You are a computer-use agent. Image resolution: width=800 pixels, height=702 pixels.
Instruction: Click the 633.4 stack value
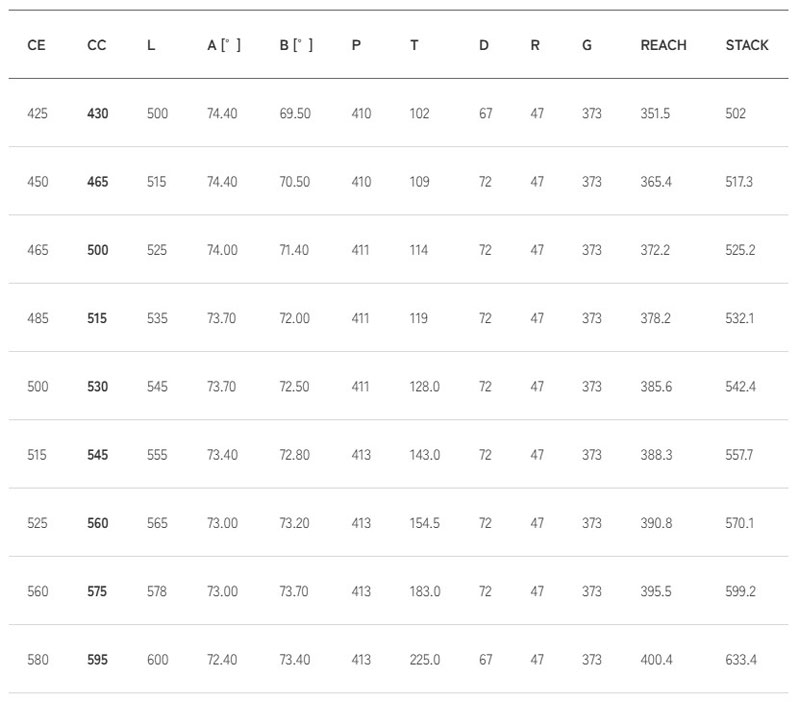[x=741, y=660]
